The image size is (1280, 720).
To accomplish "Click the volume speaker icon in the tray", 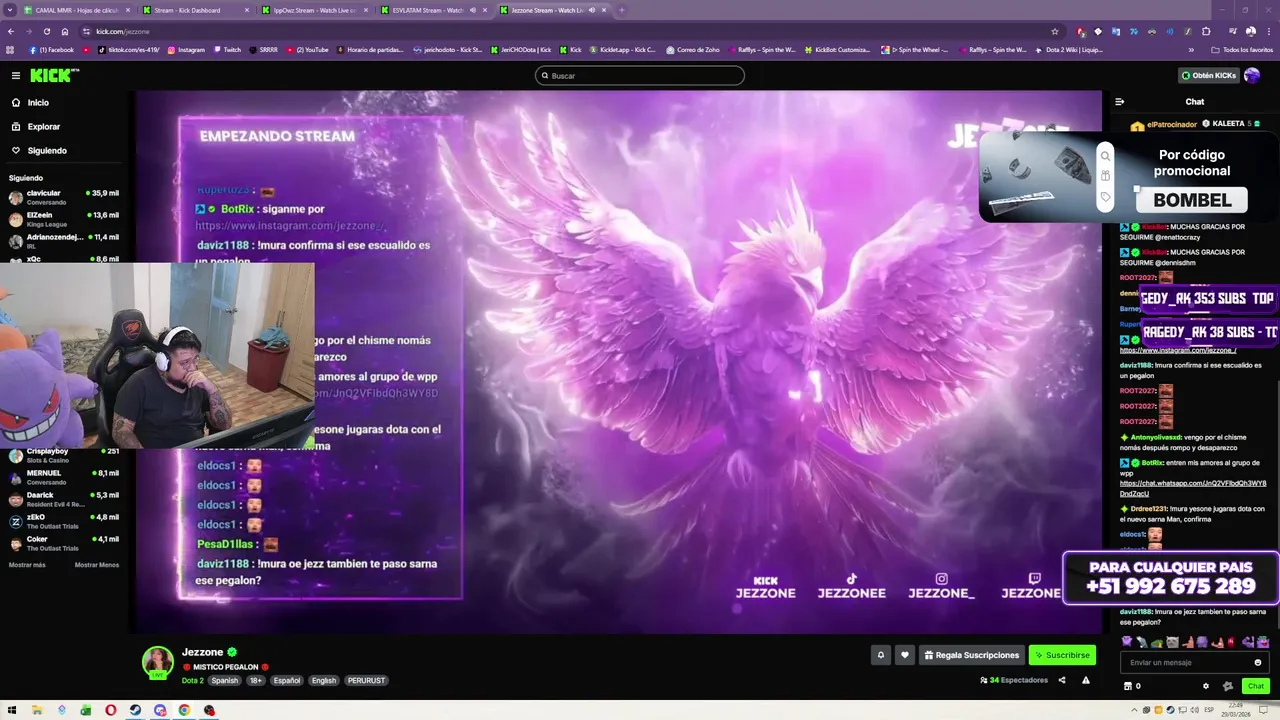I will 1193,710.
